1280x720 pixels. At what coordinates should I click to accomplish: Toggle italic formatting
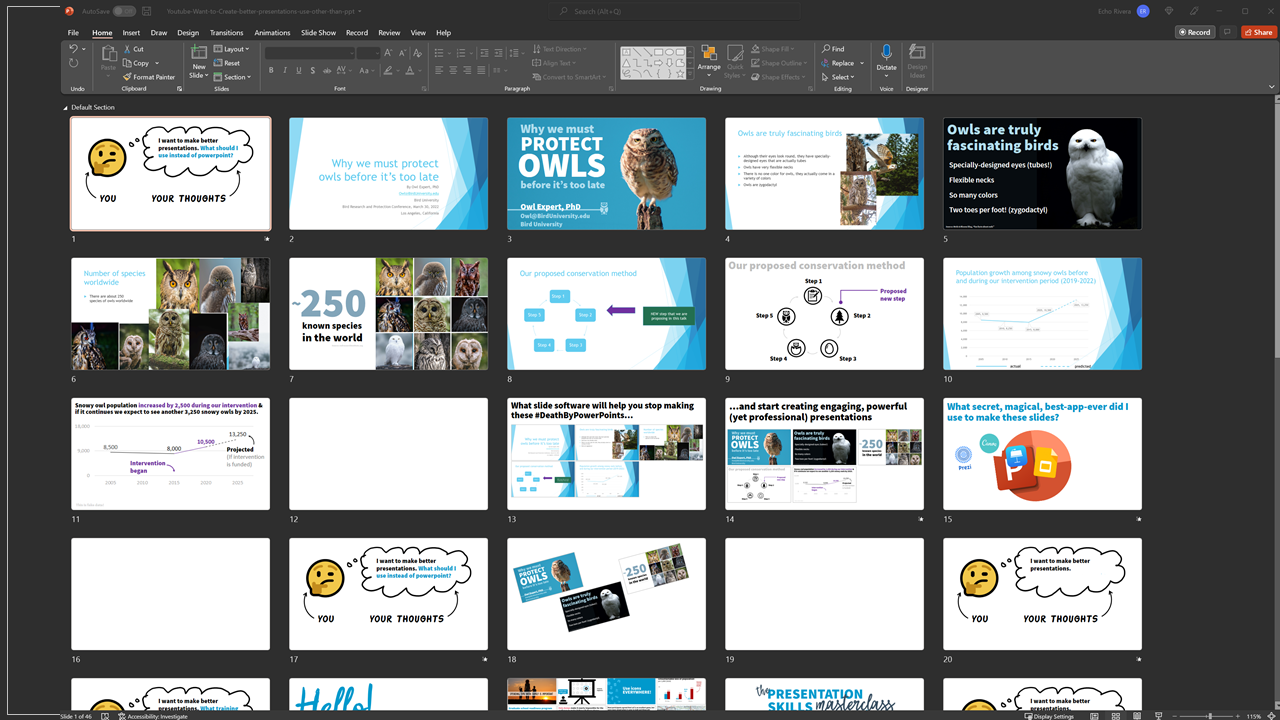click(x=283, y=70)
